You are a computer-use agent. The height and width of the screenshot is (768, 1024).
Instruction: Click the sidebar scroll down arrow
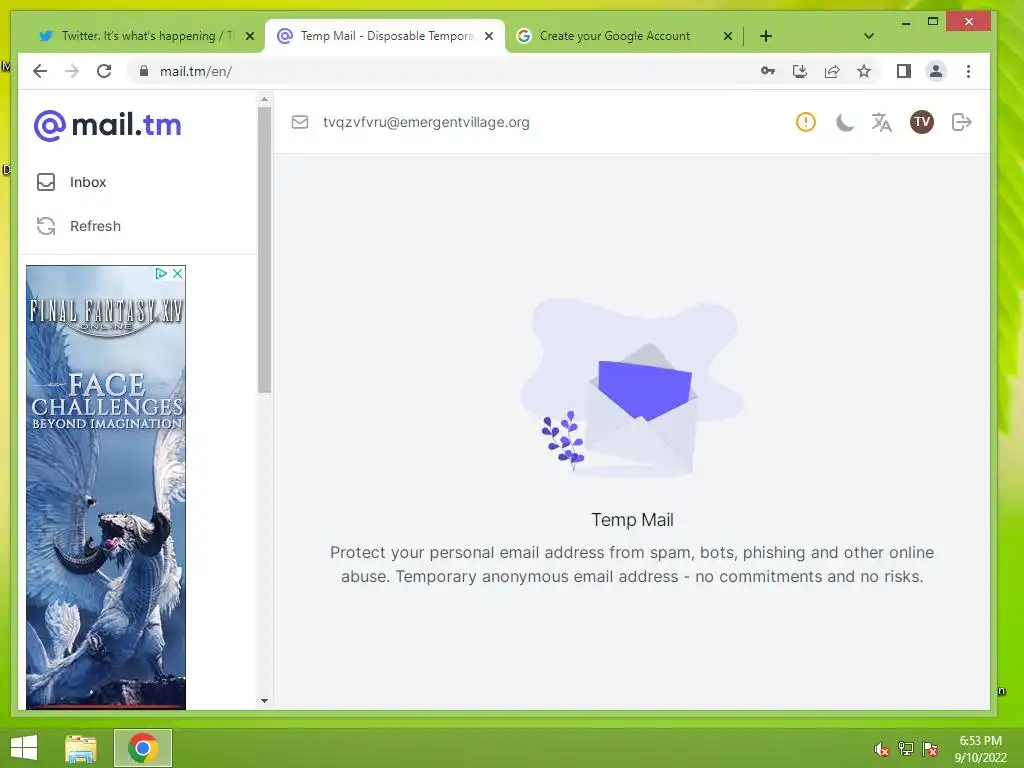pyautogui.click(x=264, y=701)
